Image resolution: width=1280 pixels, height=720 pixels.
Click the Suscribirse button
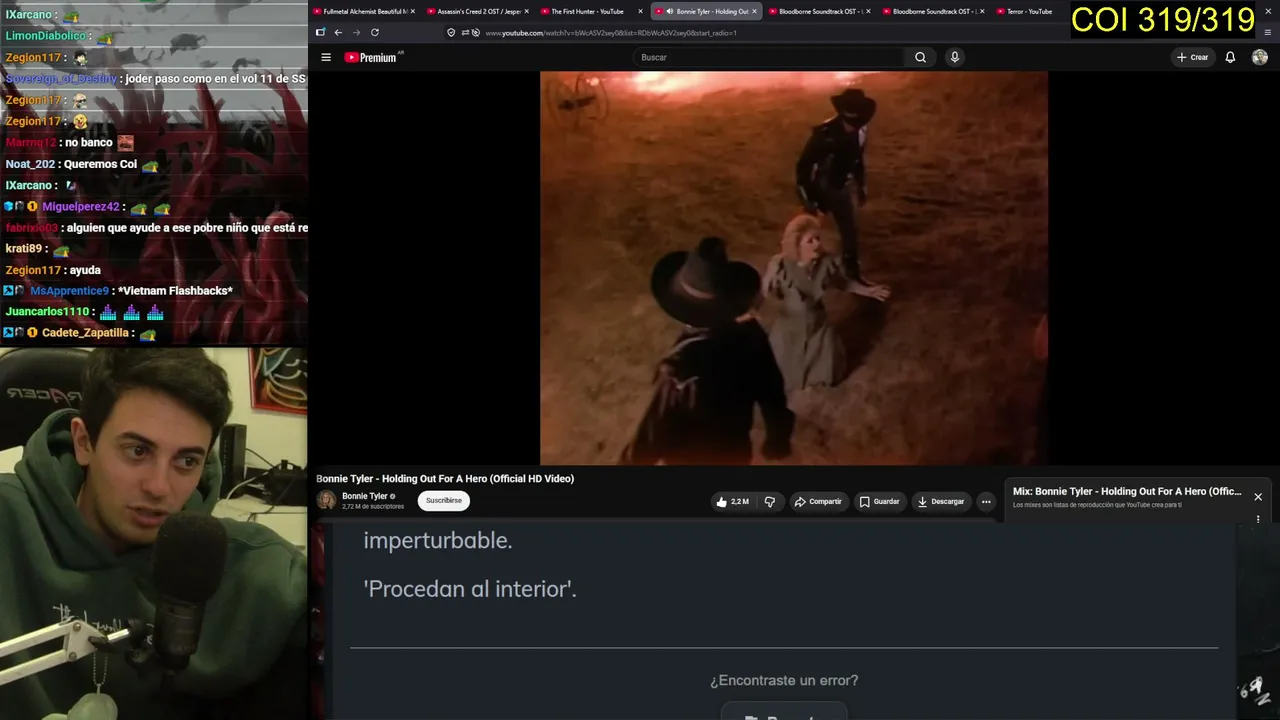[444, 501]
